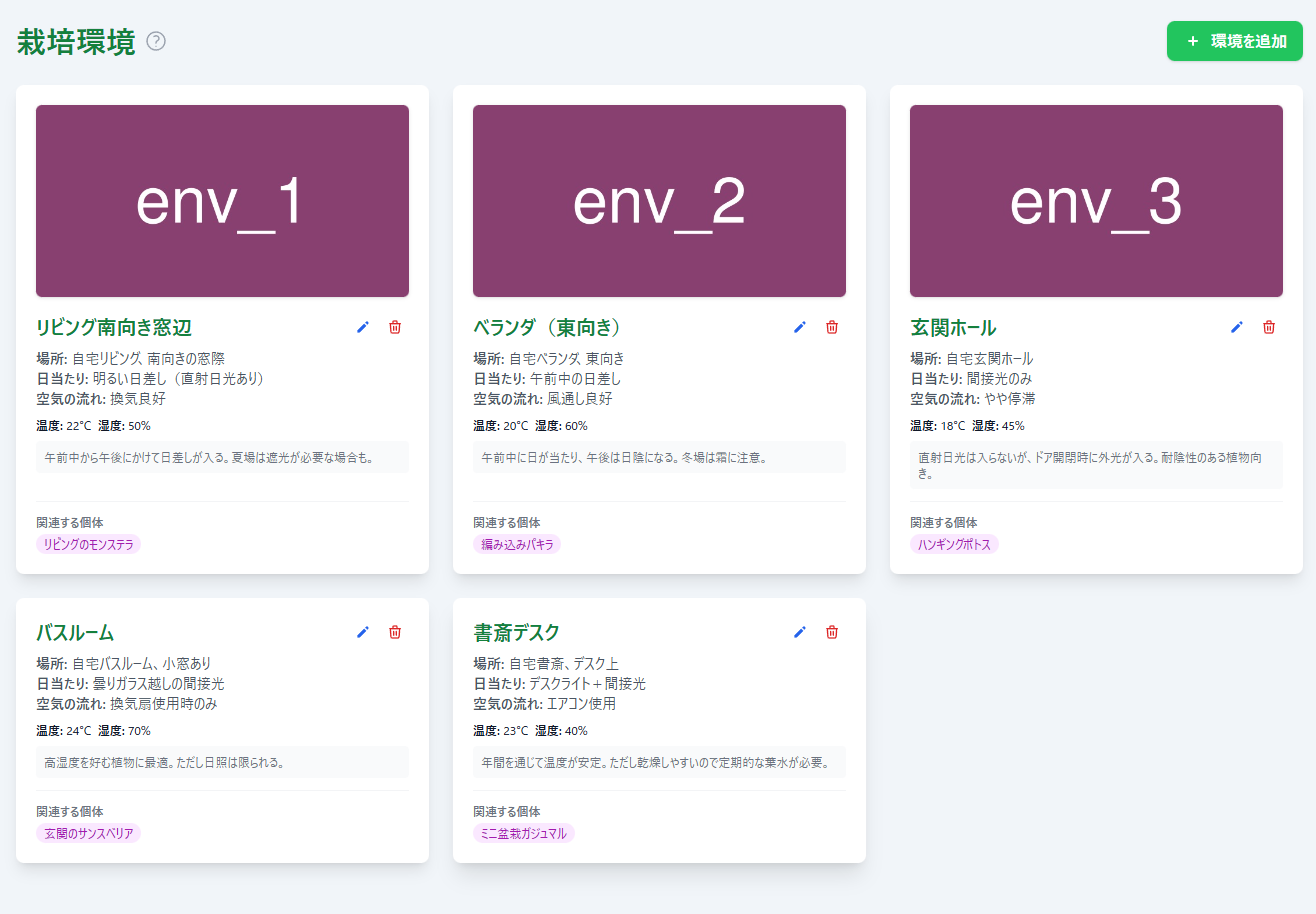Click the text 温度: 22°C 湿度: 50%
The height and width of the screenshot is (914, 1316).
tap(93, 425)
